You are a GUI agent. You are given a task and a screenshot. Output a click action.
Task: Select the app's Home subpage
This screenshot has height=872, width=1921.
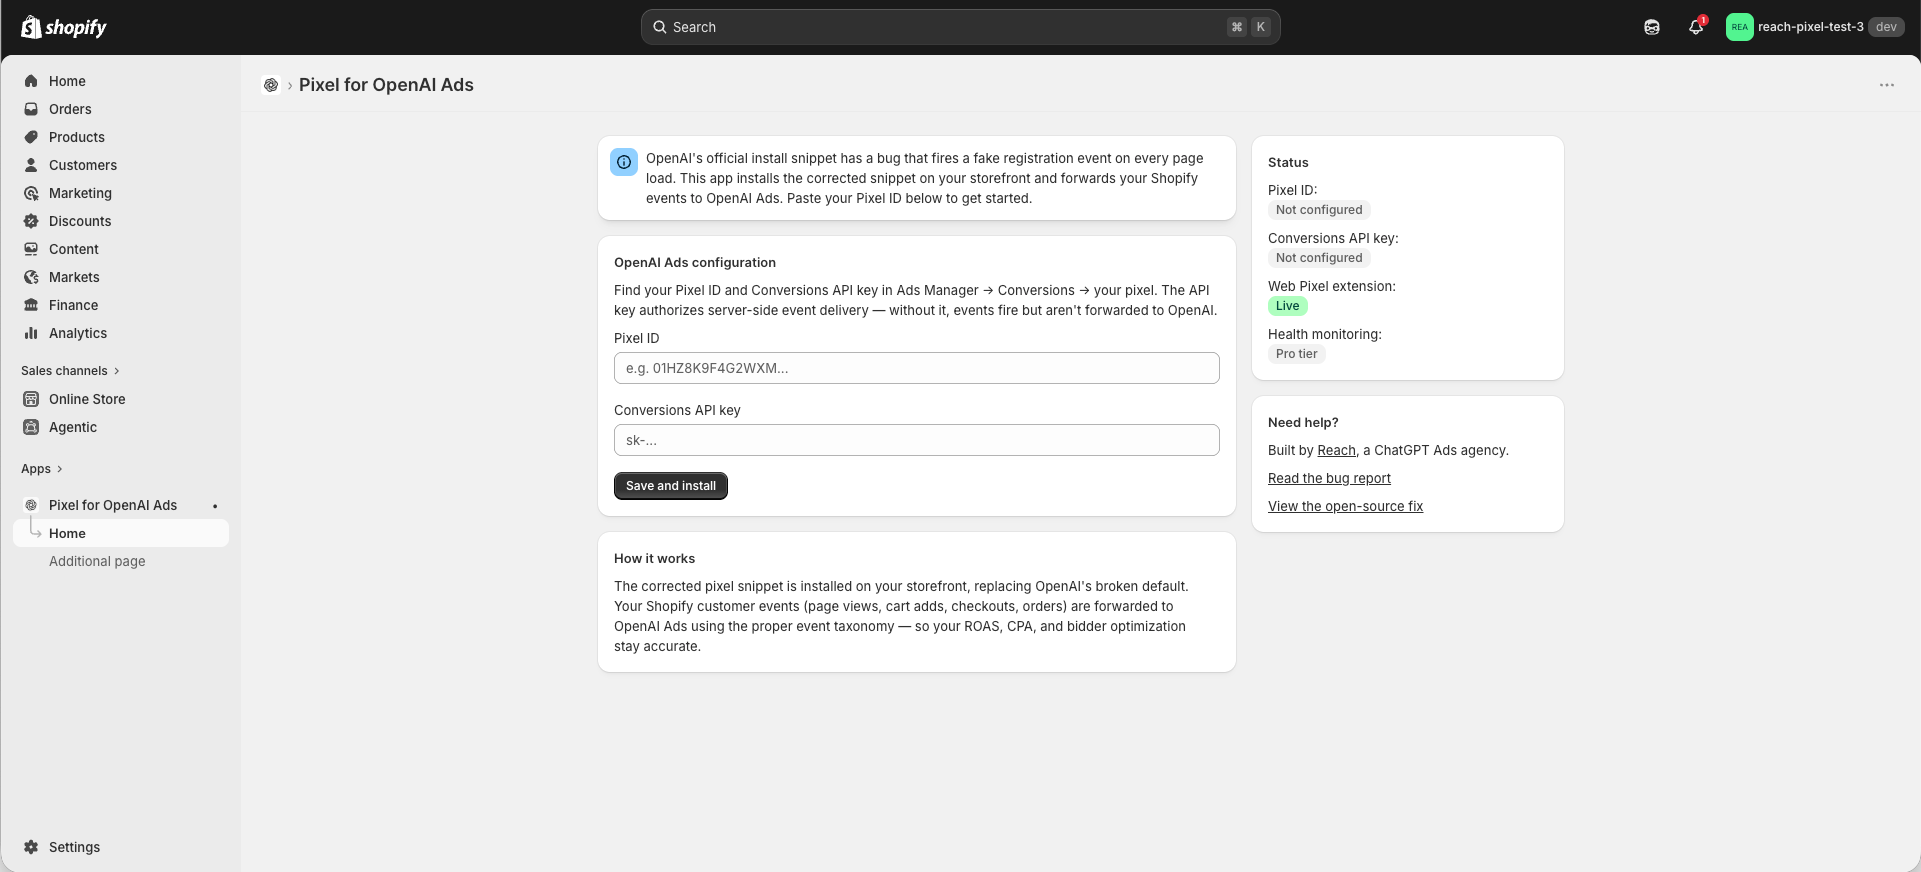click(x=121, y=533)
